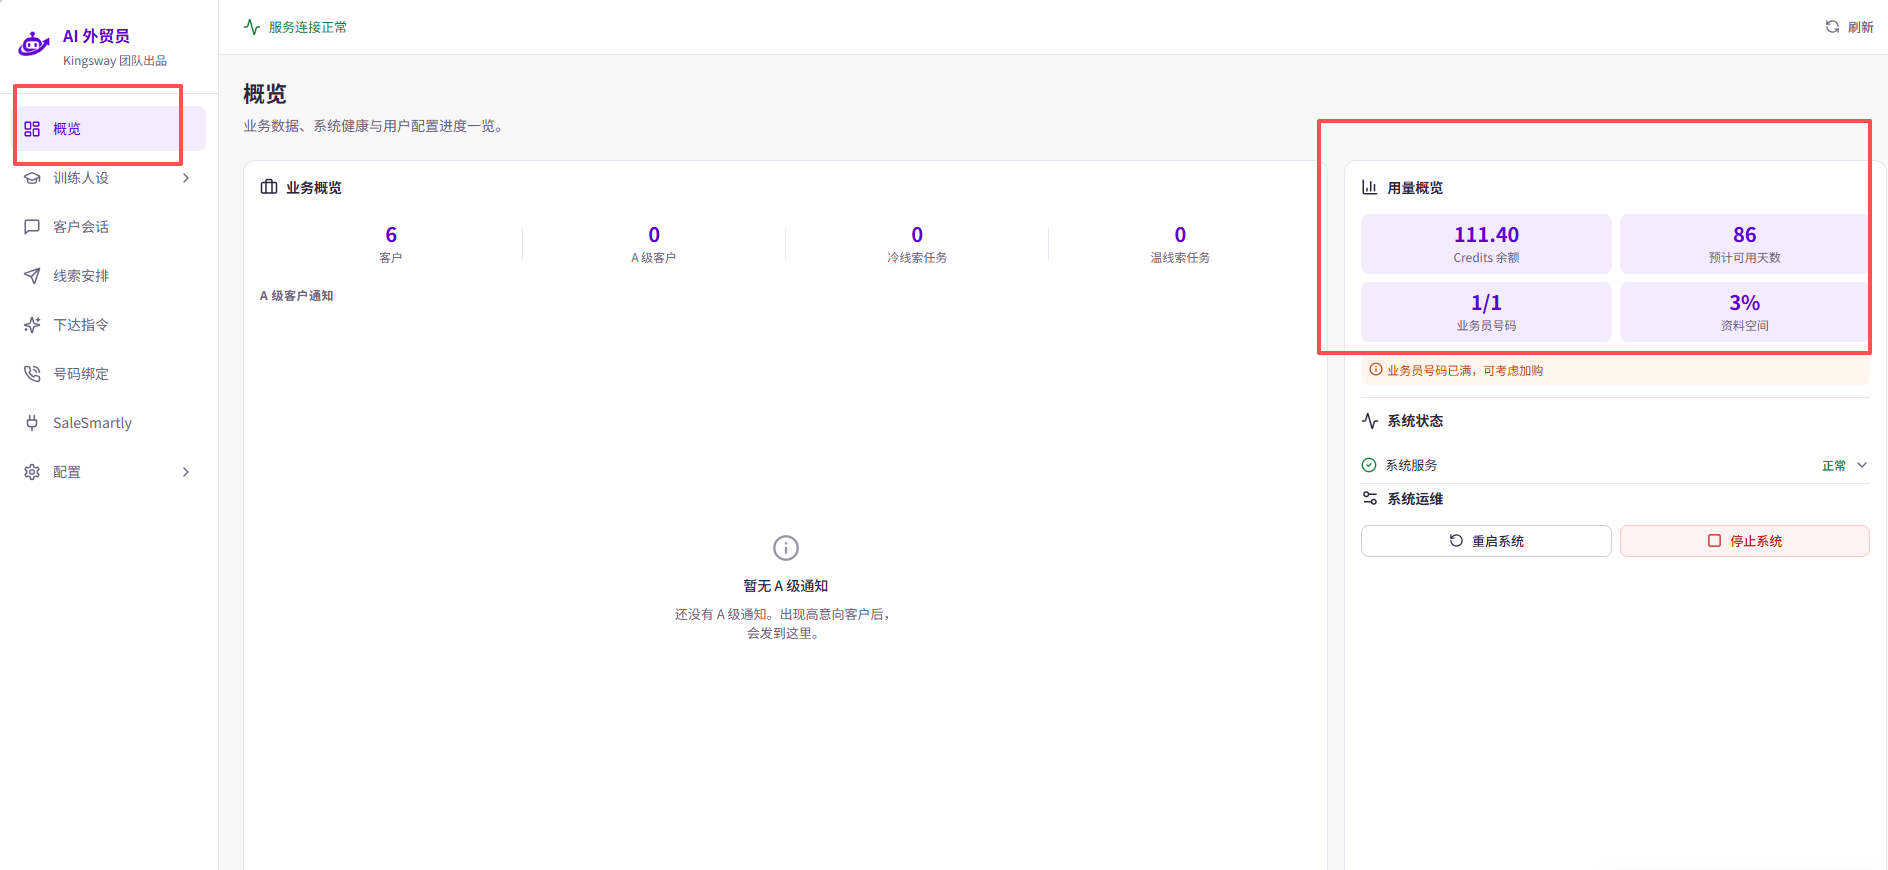Open the 客户会话 menu item

pos(110,227)
